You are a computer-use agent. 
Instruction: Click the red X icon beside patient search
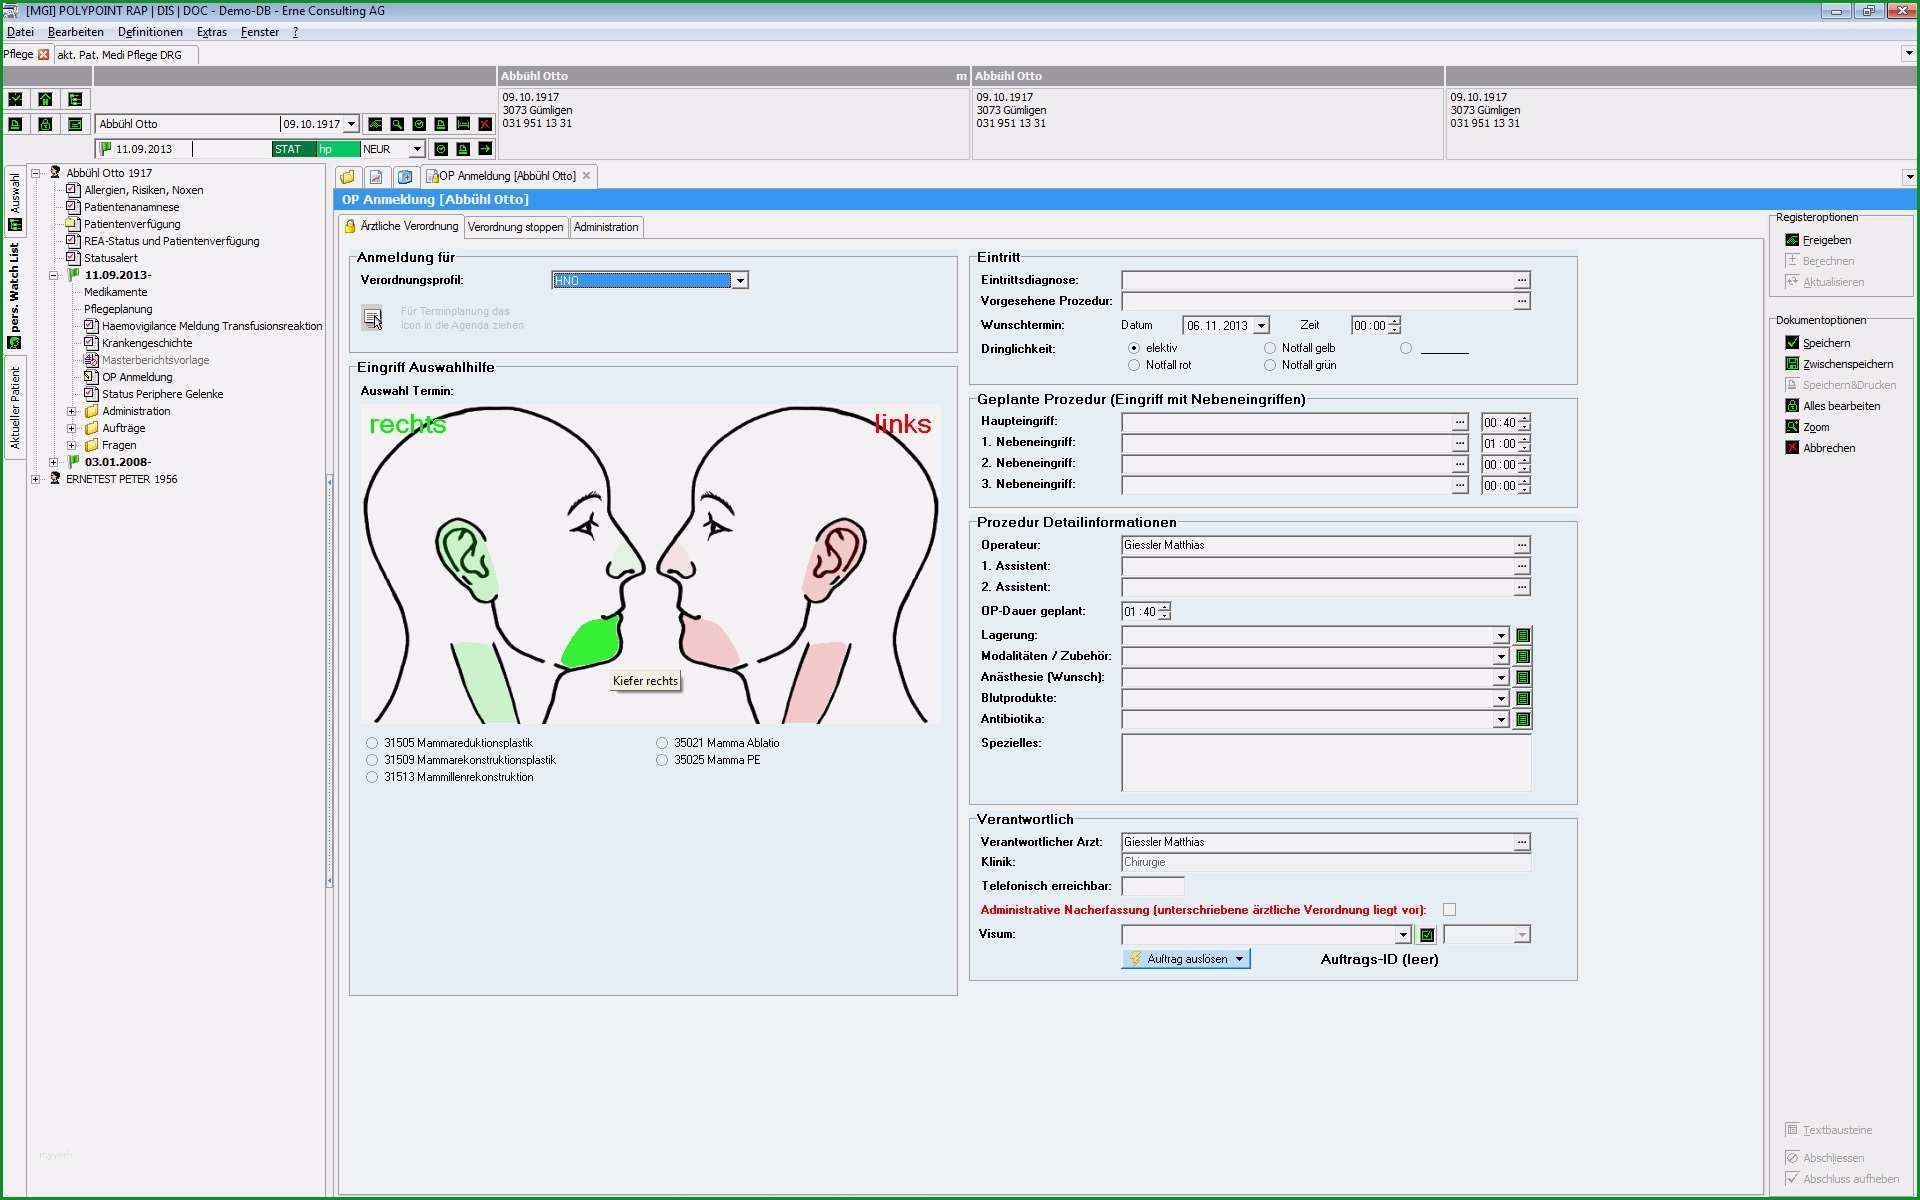click(485, 124)
